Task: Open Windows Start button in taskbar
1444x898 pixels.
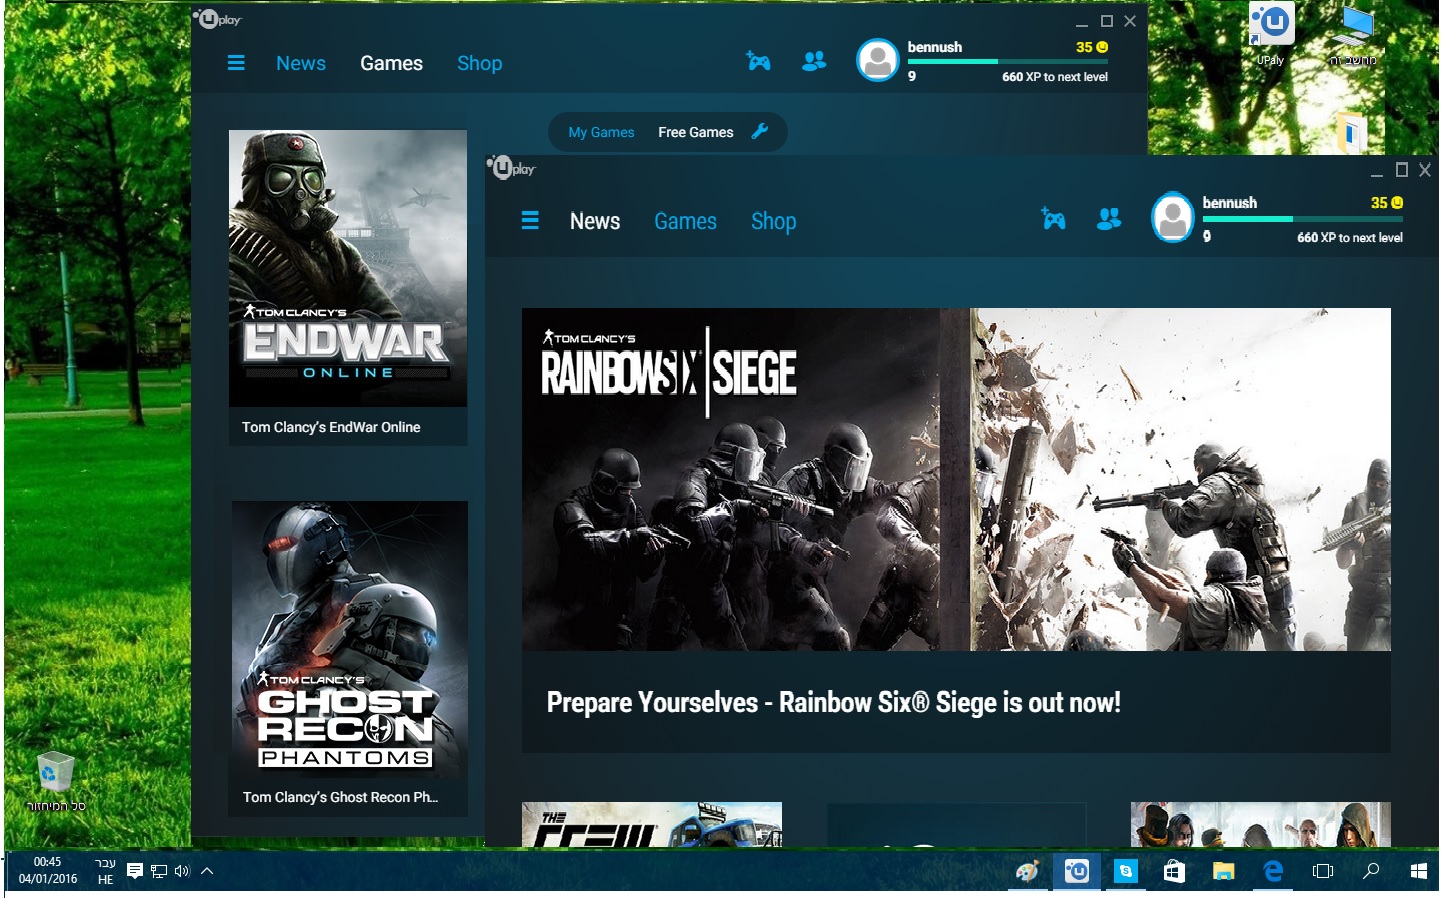Action: coord(1418,871)
